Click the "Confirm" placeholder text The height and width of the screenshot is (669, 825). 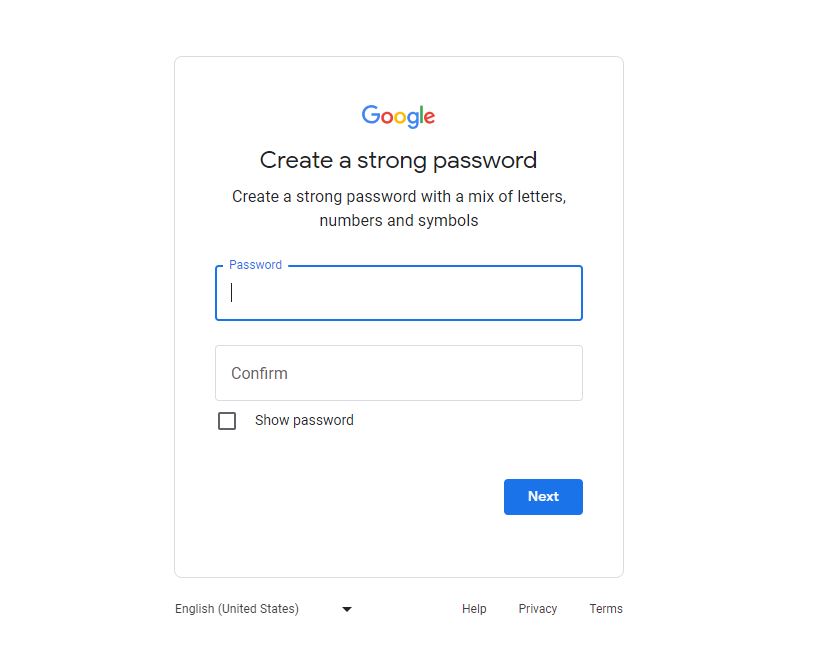coord(259,373)
